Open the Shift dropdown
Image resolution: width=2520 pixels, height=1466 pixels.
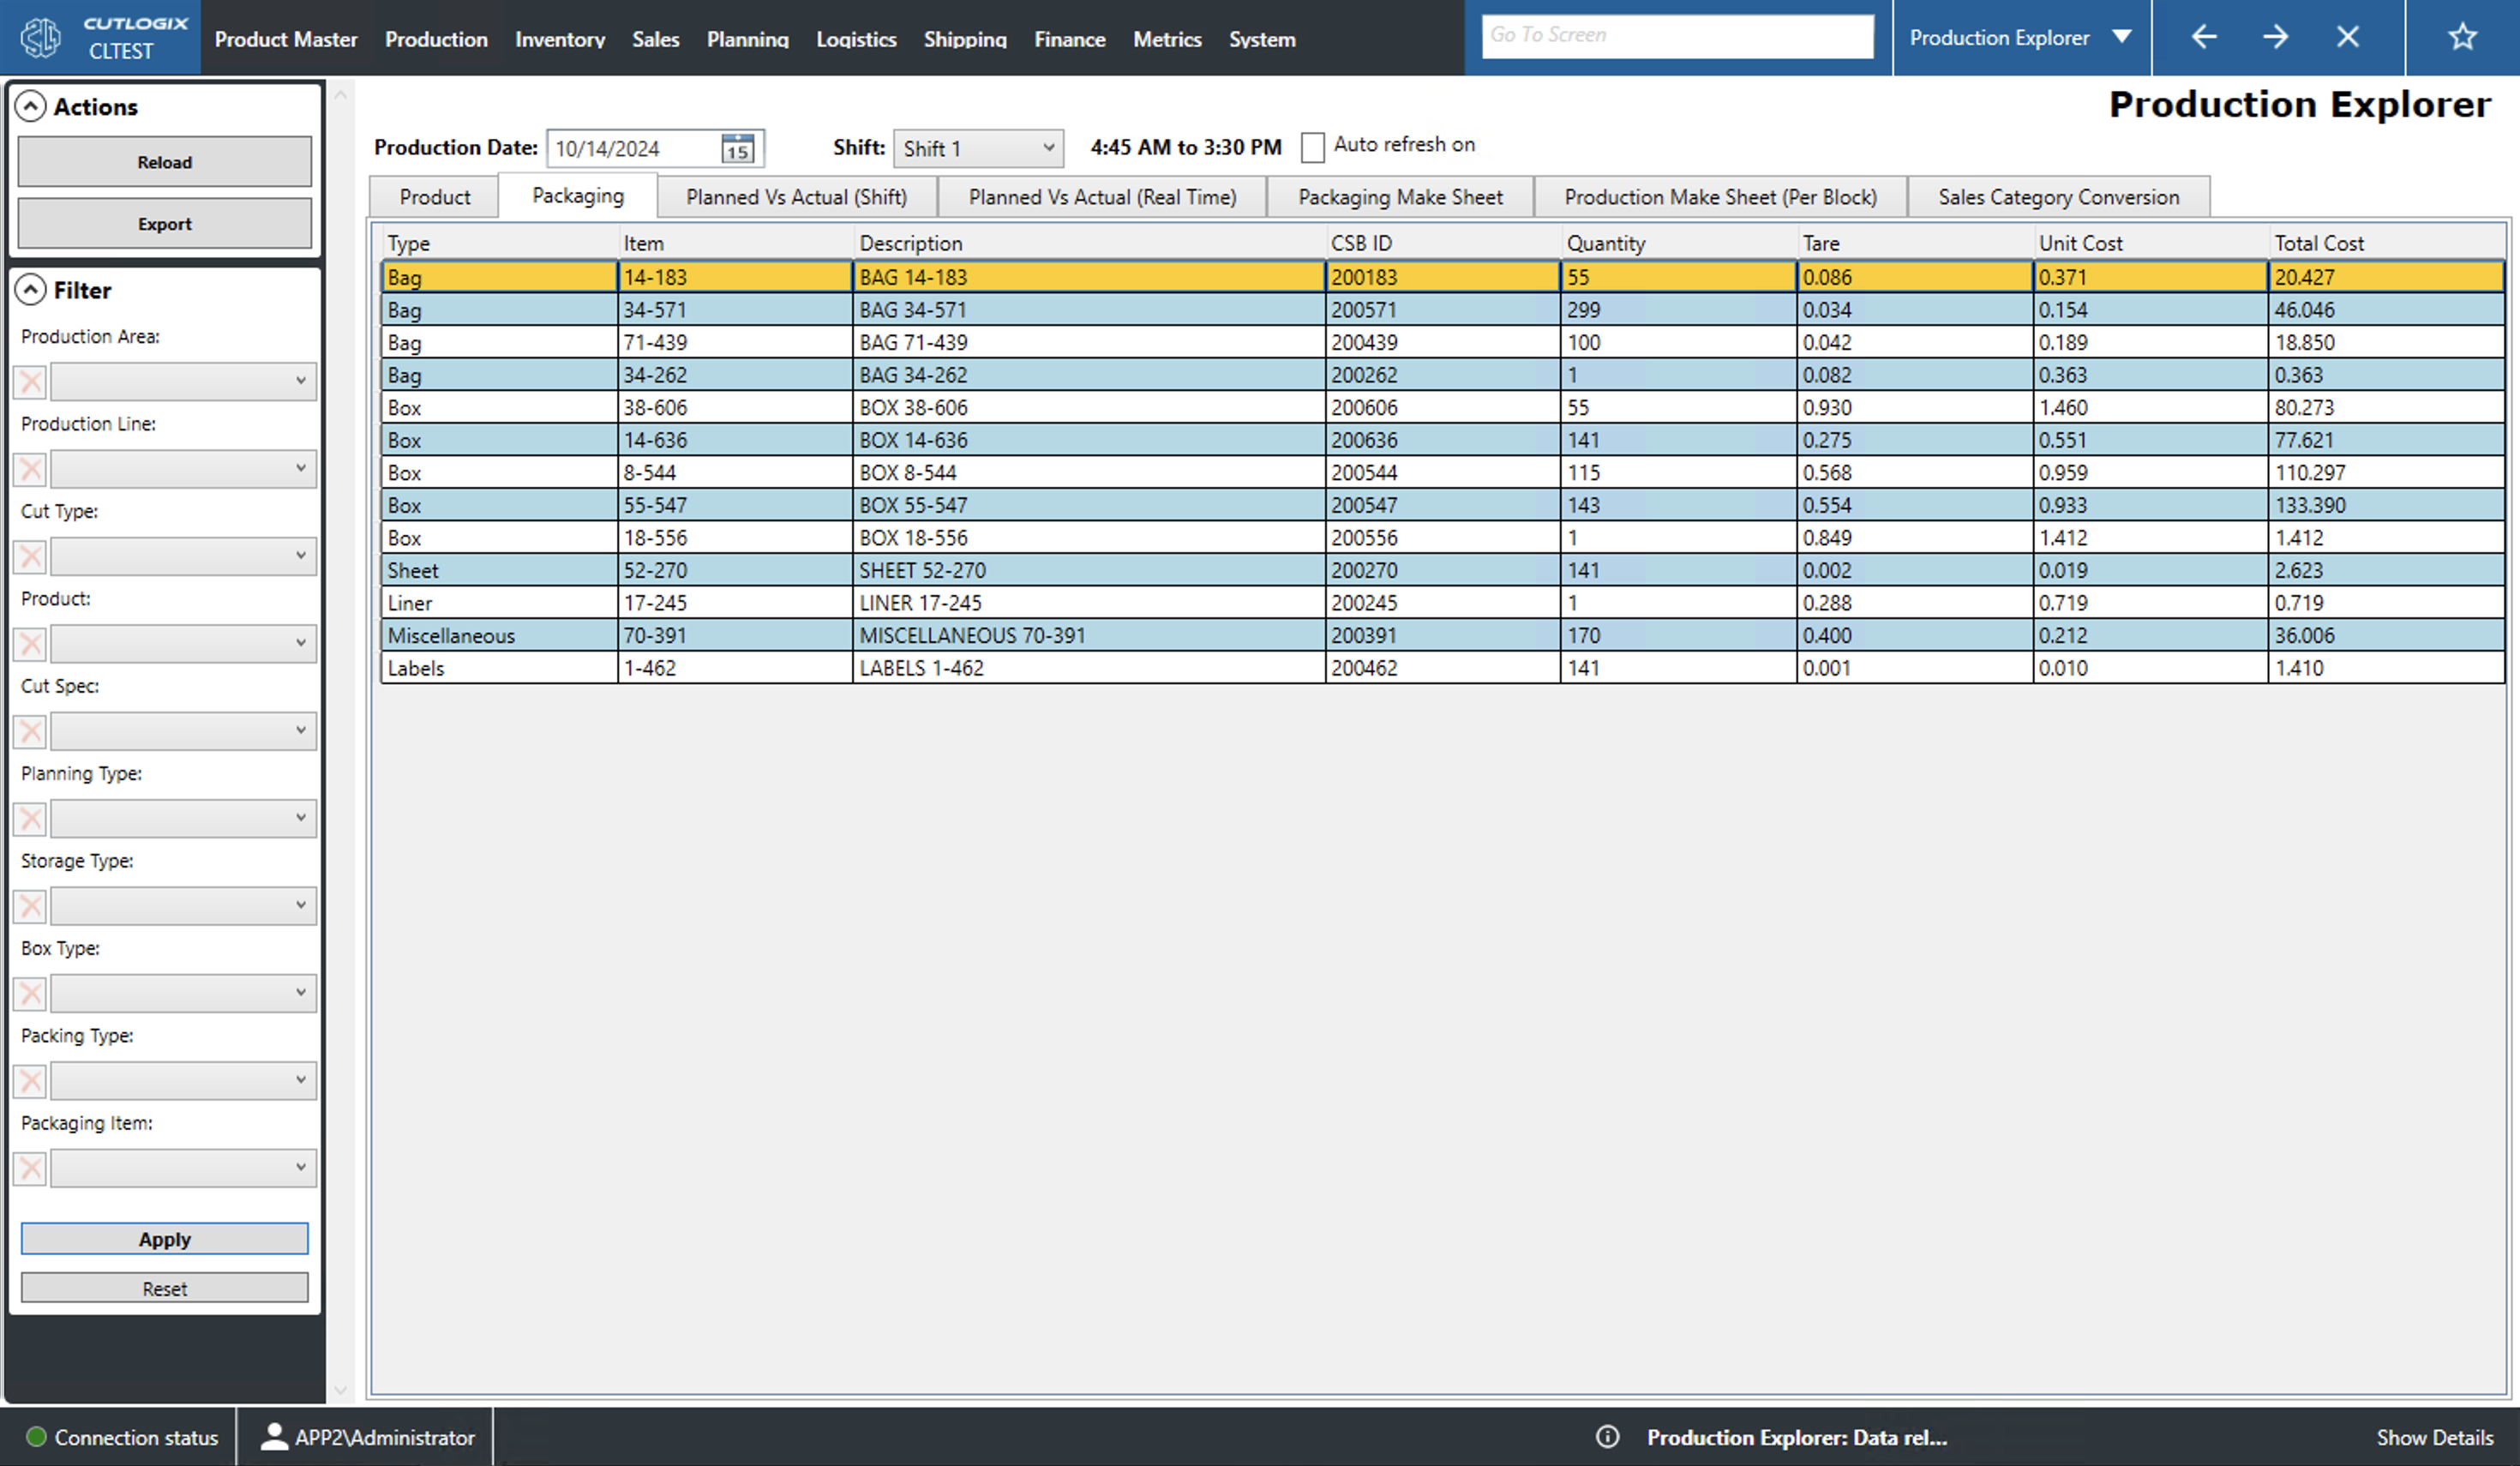(977, 149)
